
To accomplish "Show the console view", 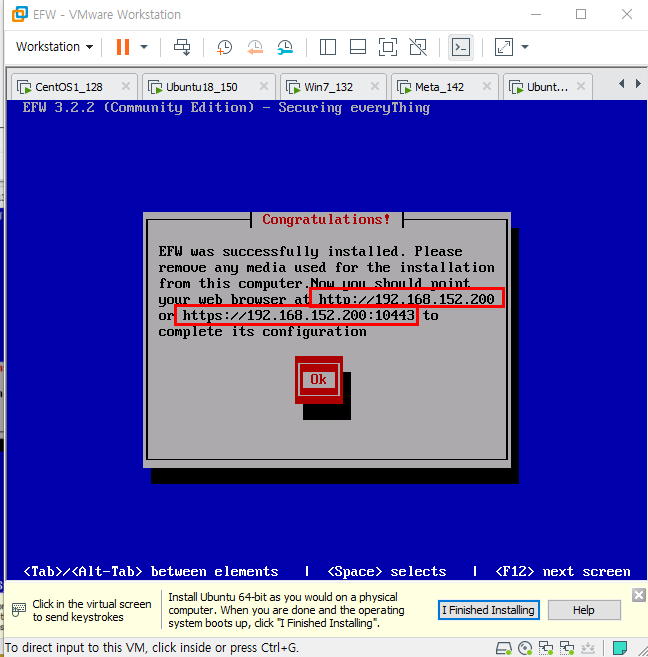I will coord(461,47).
